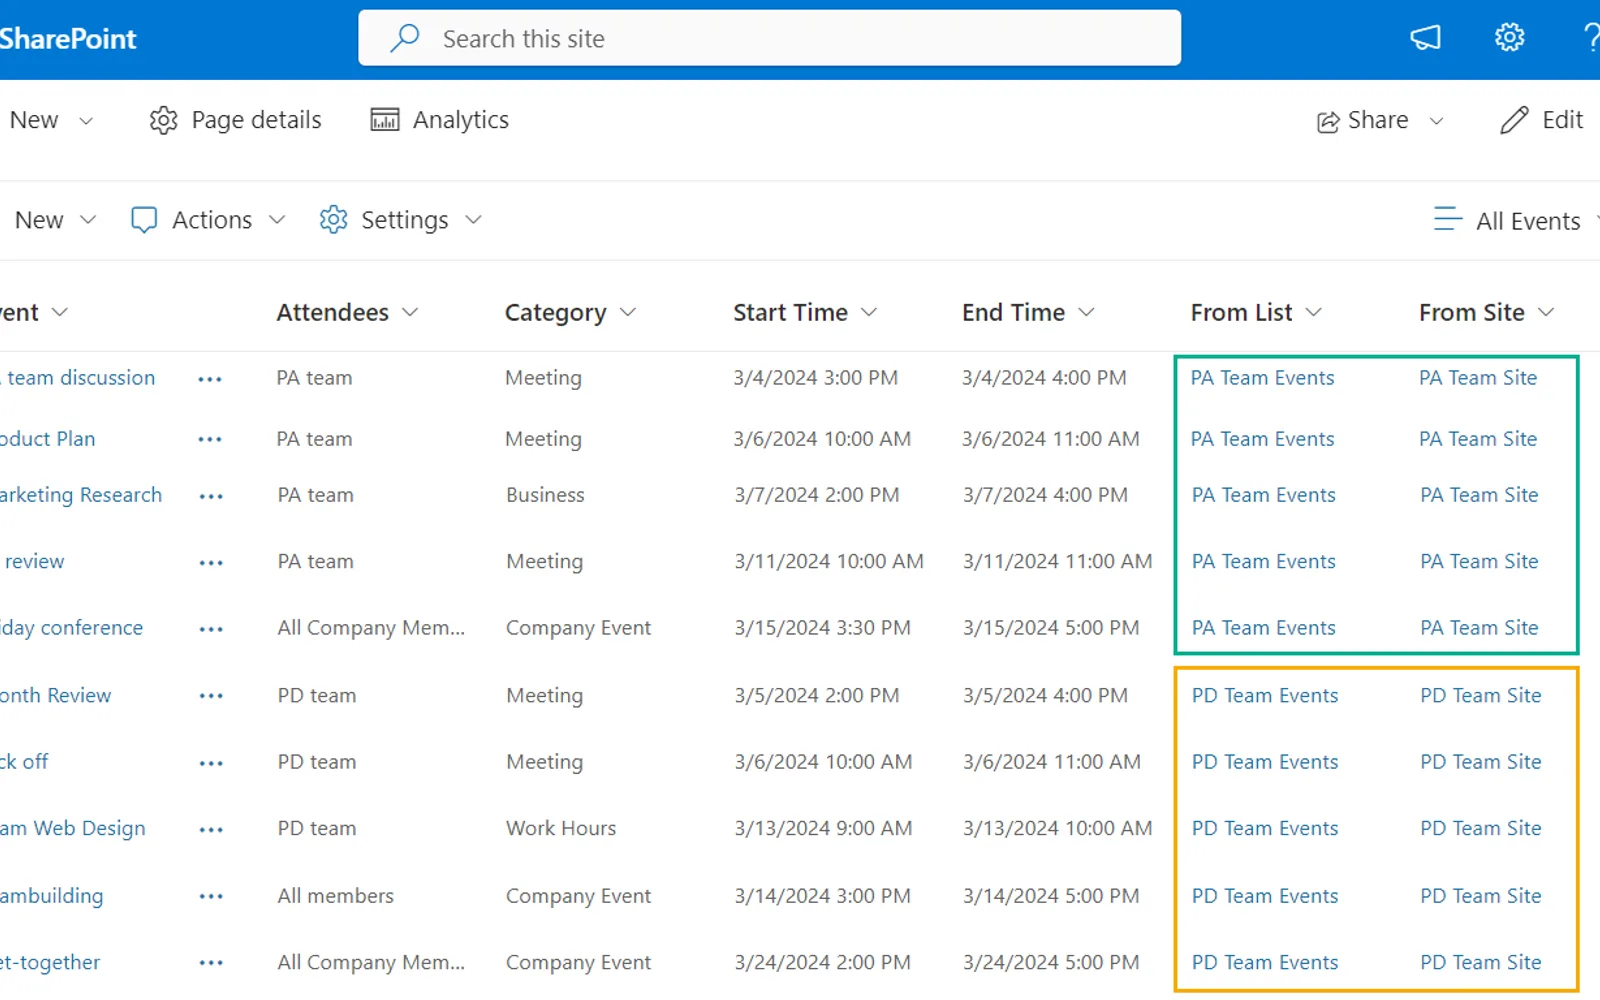Open the team discussion event link
The width and height of the screenshot is (1600, 1000).
[78, 378]
